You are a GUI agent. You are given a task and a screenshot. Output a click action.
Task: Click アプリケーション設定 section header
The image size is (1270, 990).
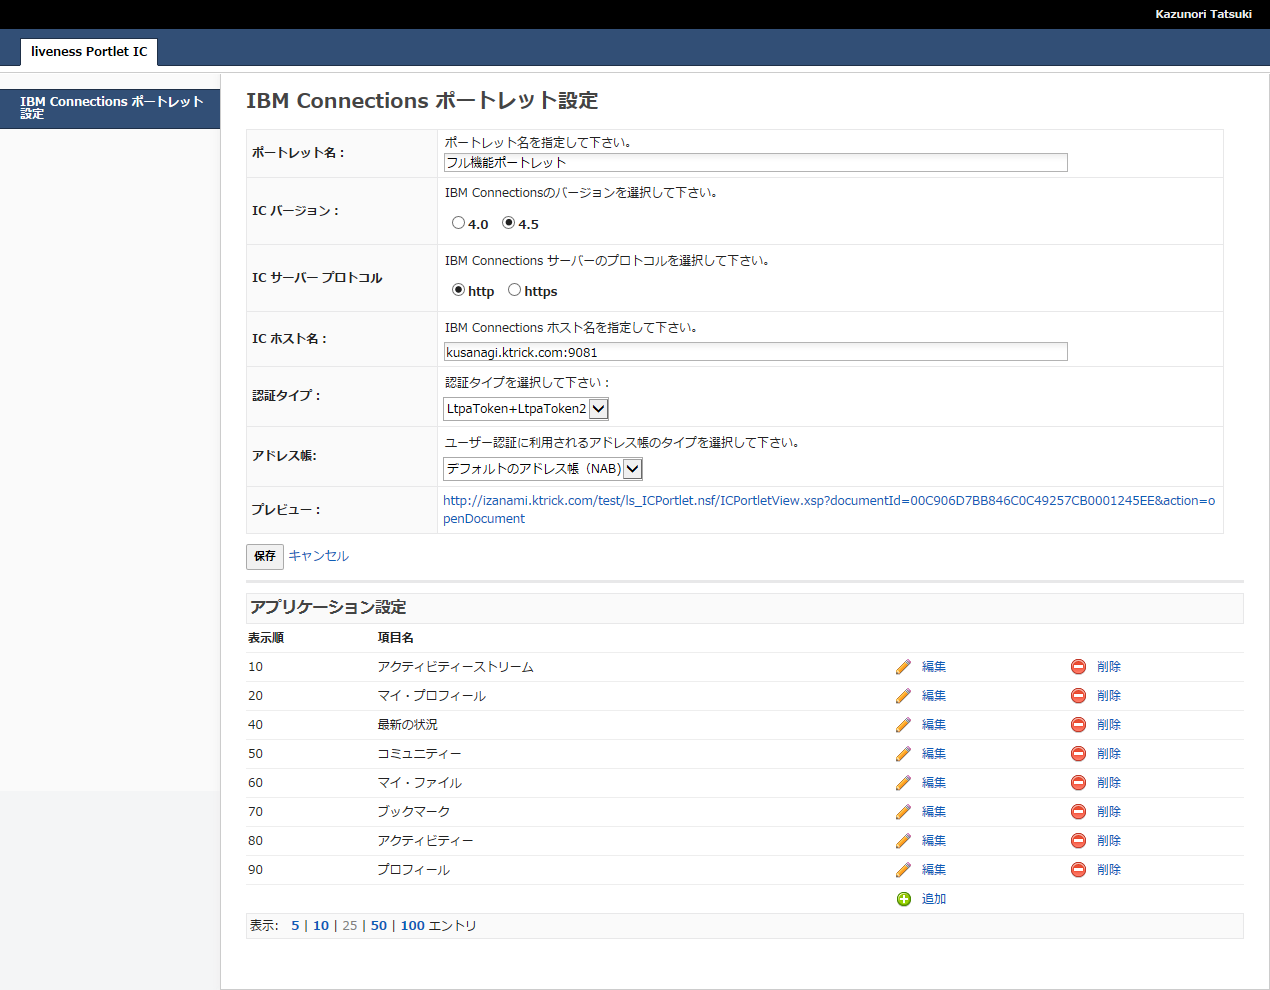coord(328,607)
